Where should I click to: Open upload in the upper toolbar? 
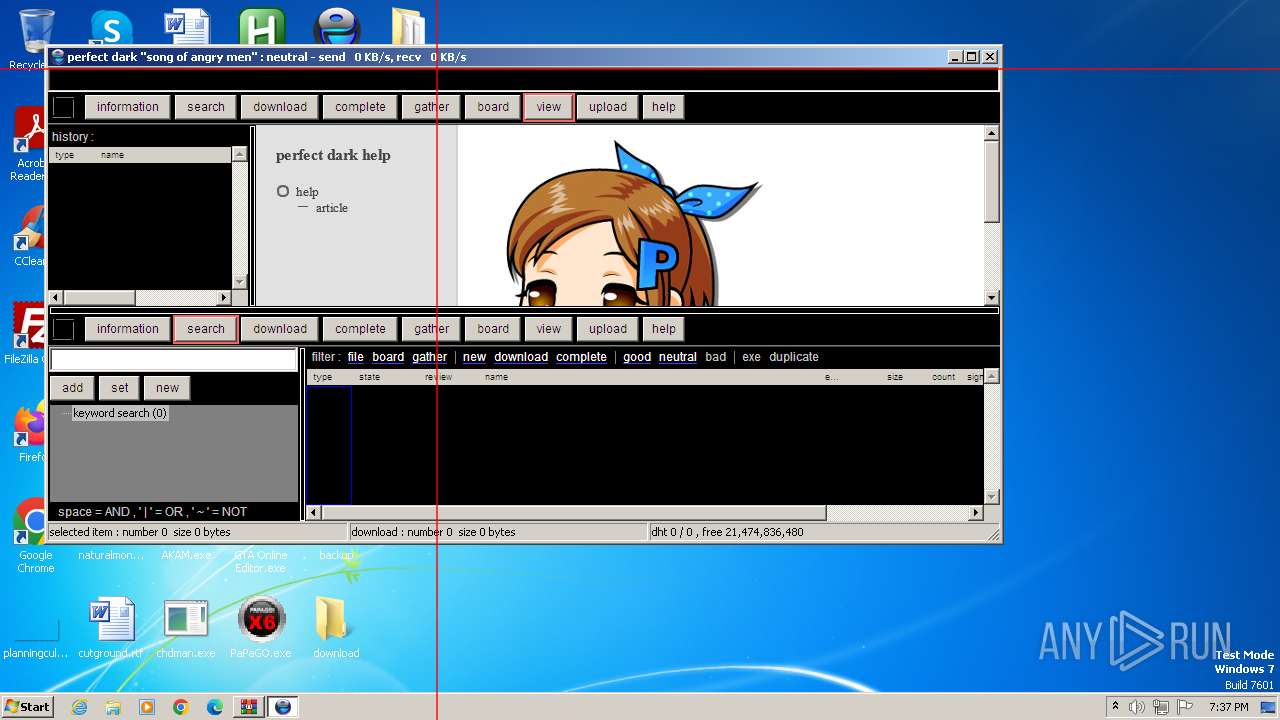click(608, 107)
